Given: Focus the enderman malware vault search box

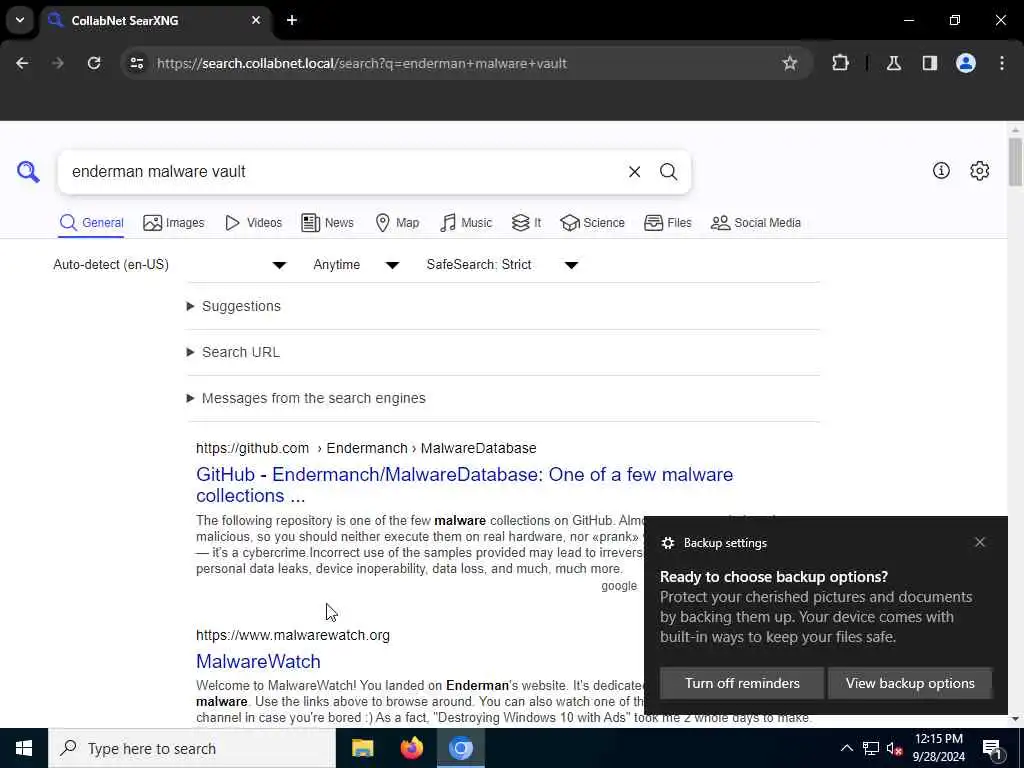Looking at the screenshot, I should click(343, 172).
